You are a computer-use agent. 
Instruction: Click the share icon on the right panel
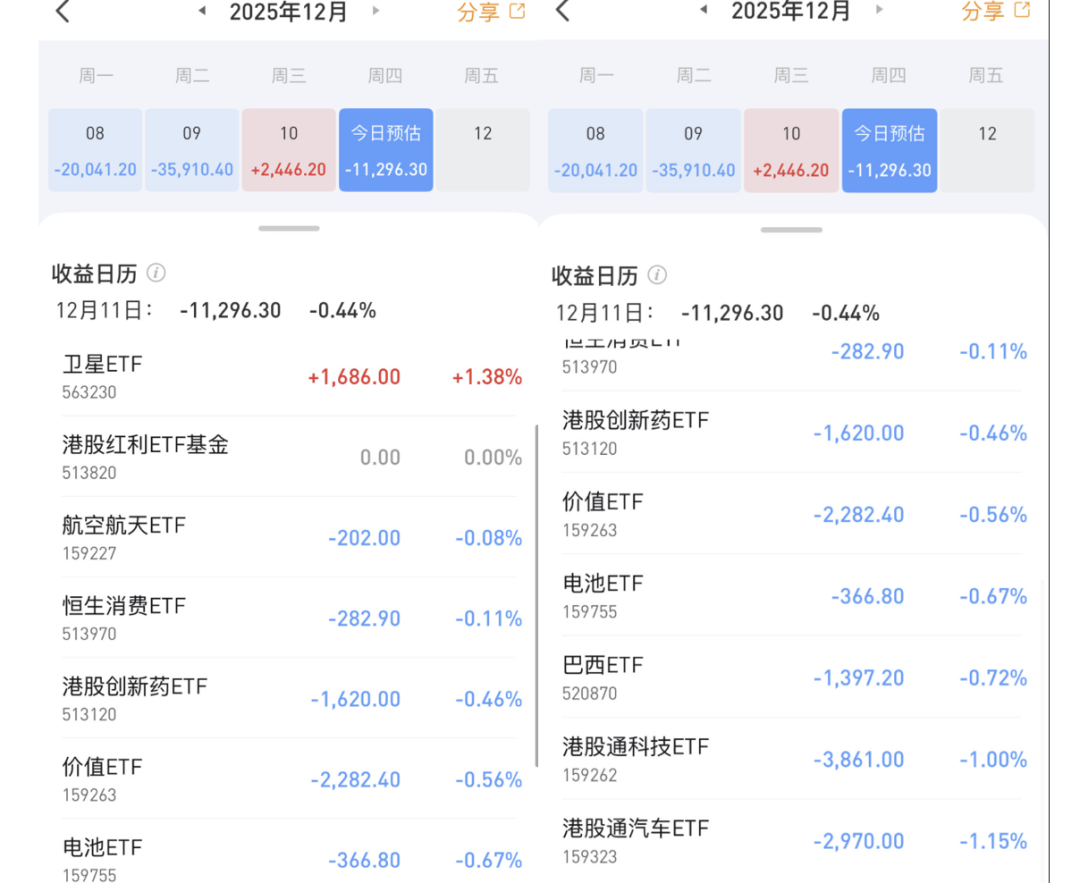(1022, 10)
